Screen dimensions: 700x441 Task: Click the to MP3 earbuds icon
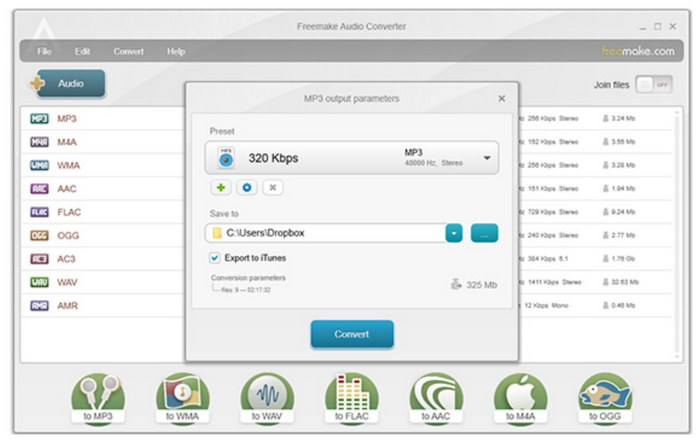point(98,398)
